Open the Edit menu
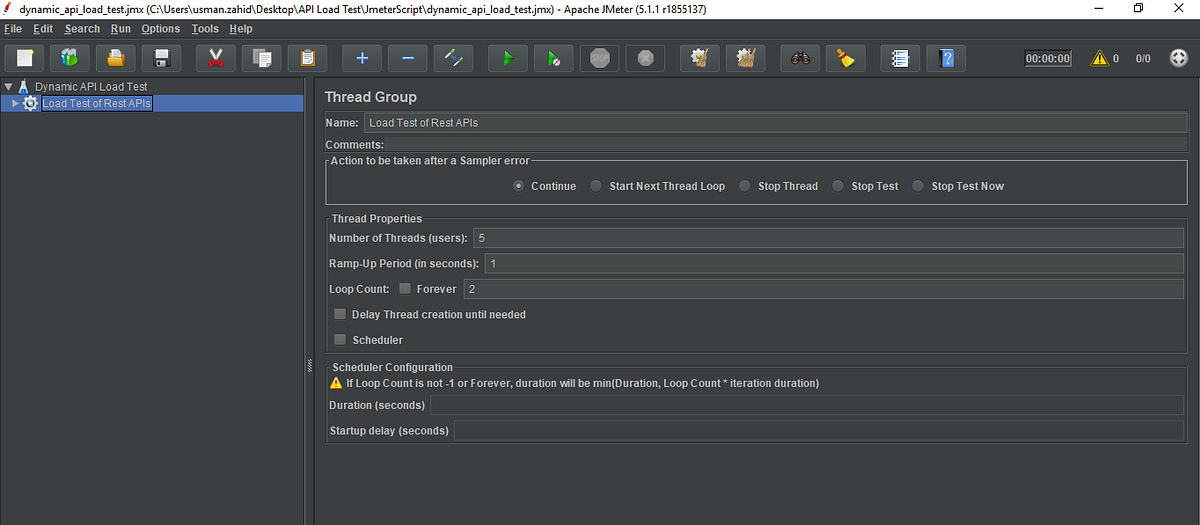The width and height of the screenshot is (1200, 525). tap(43, 29)
